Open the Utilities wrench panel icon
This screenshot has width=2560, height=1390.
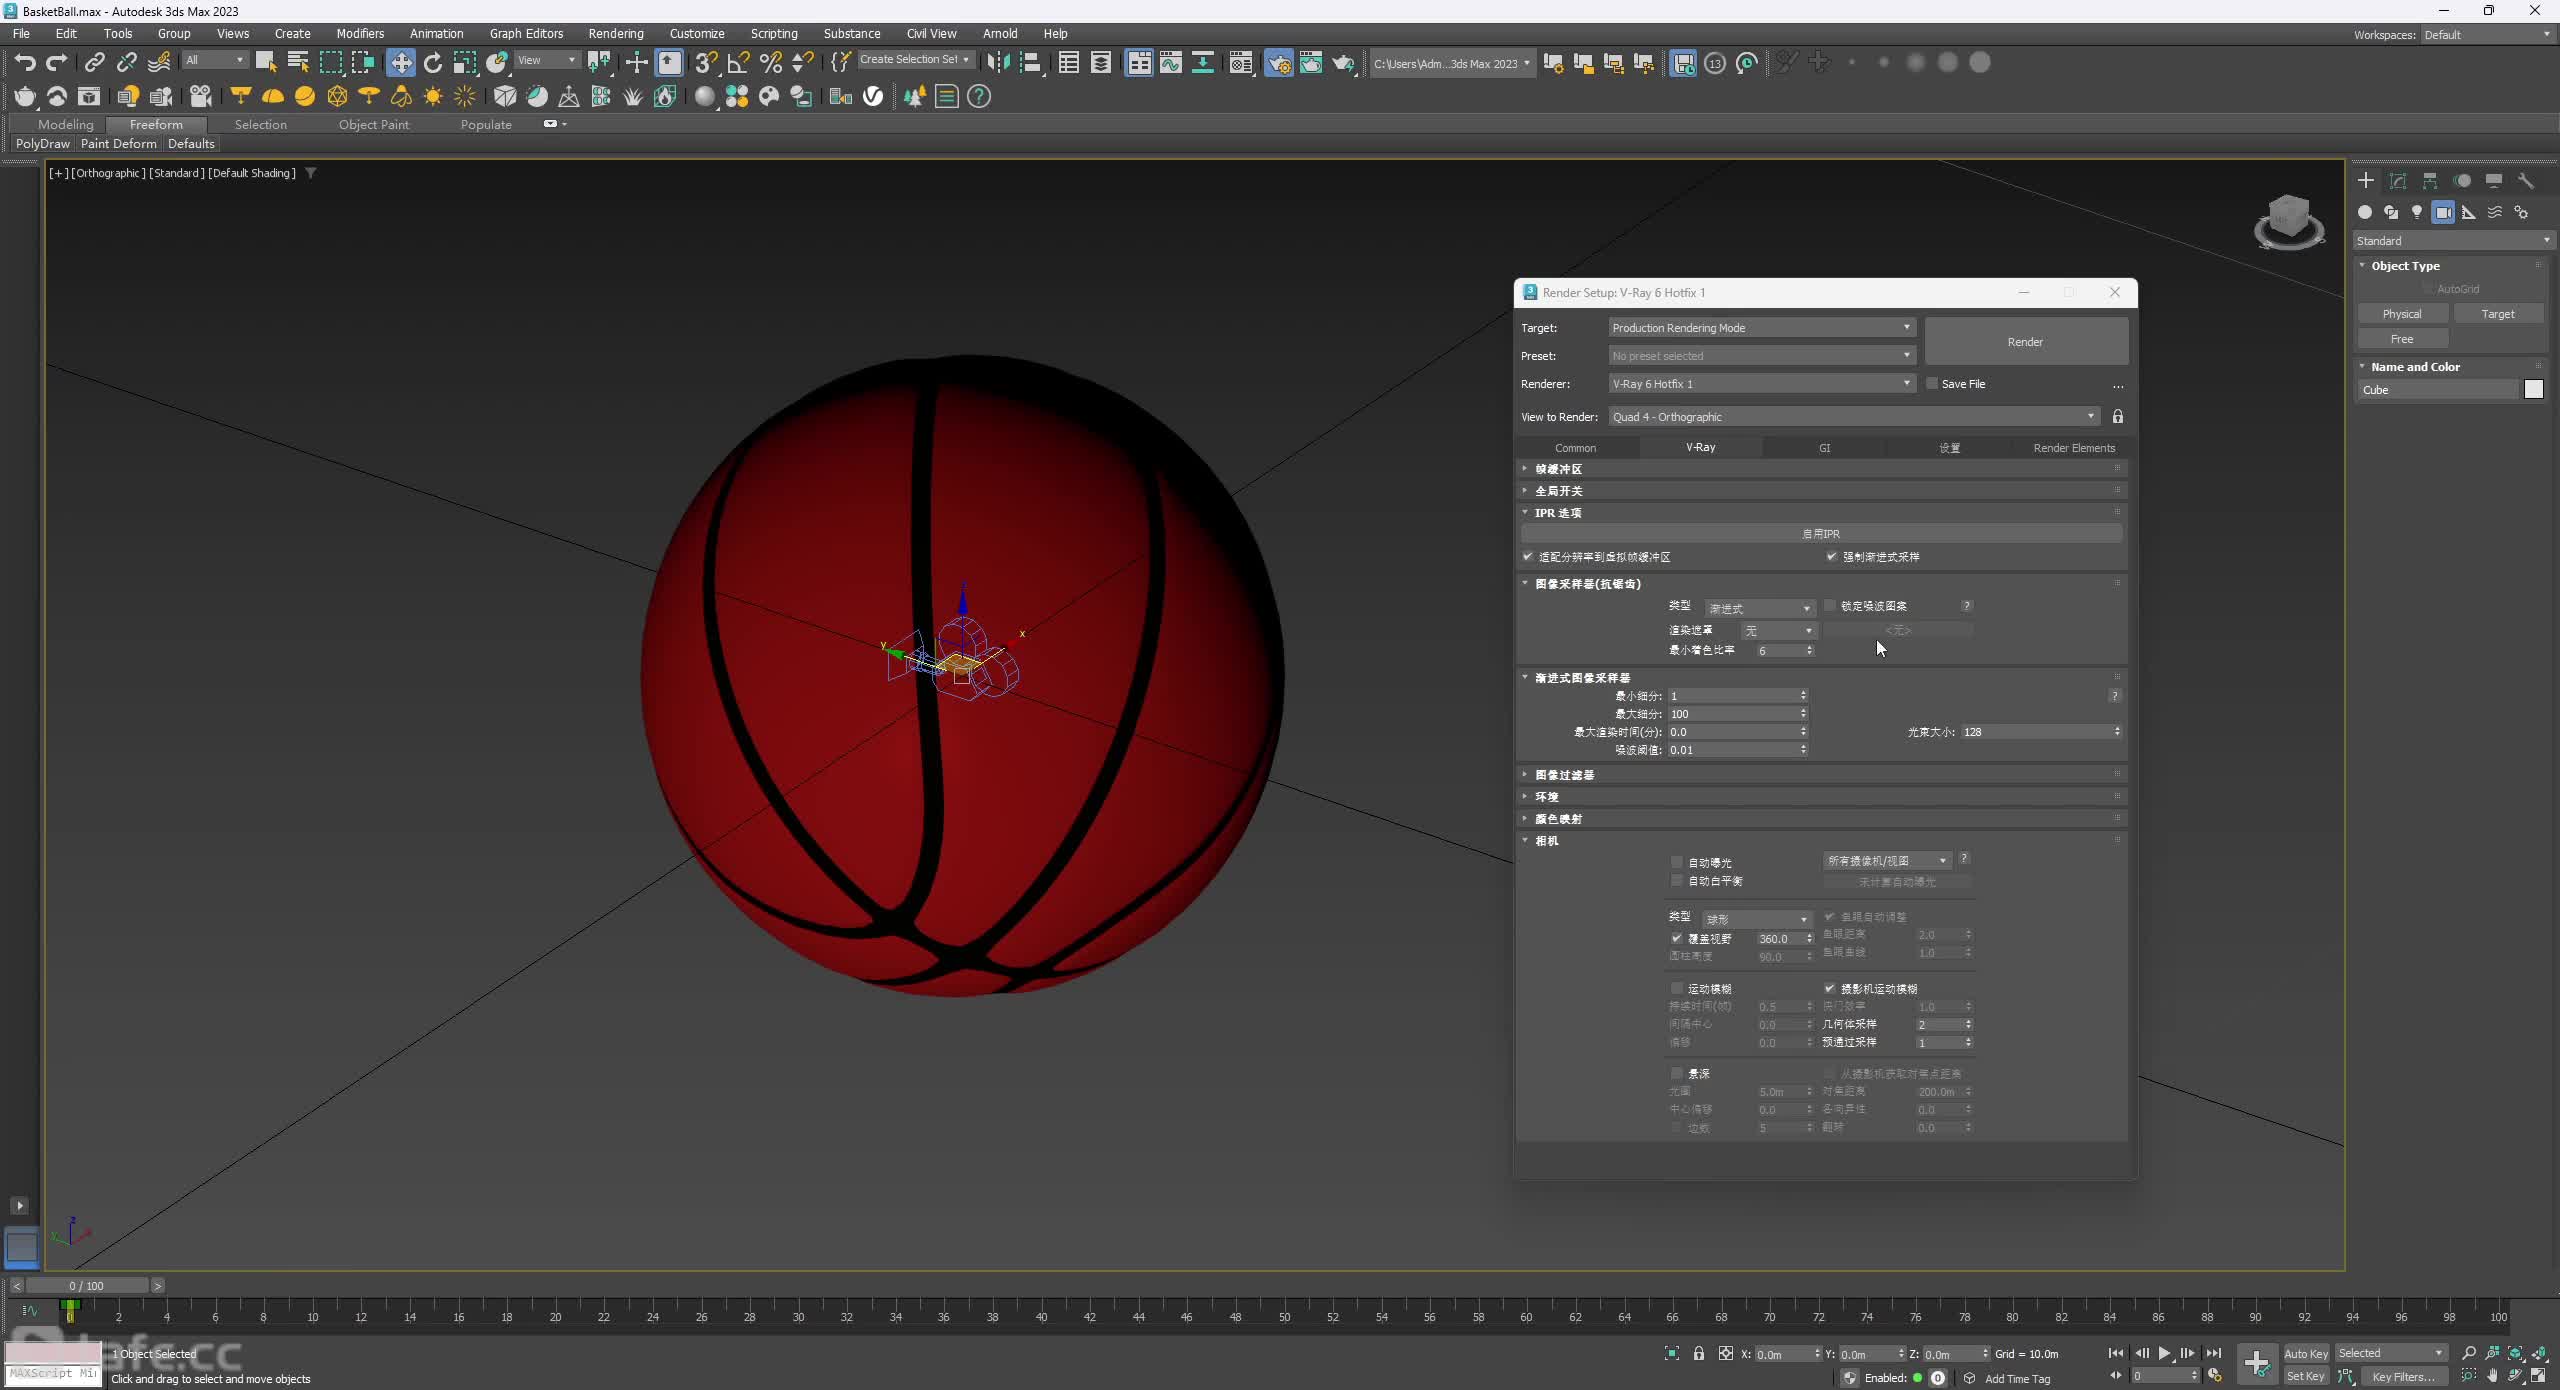(2526, 181)
